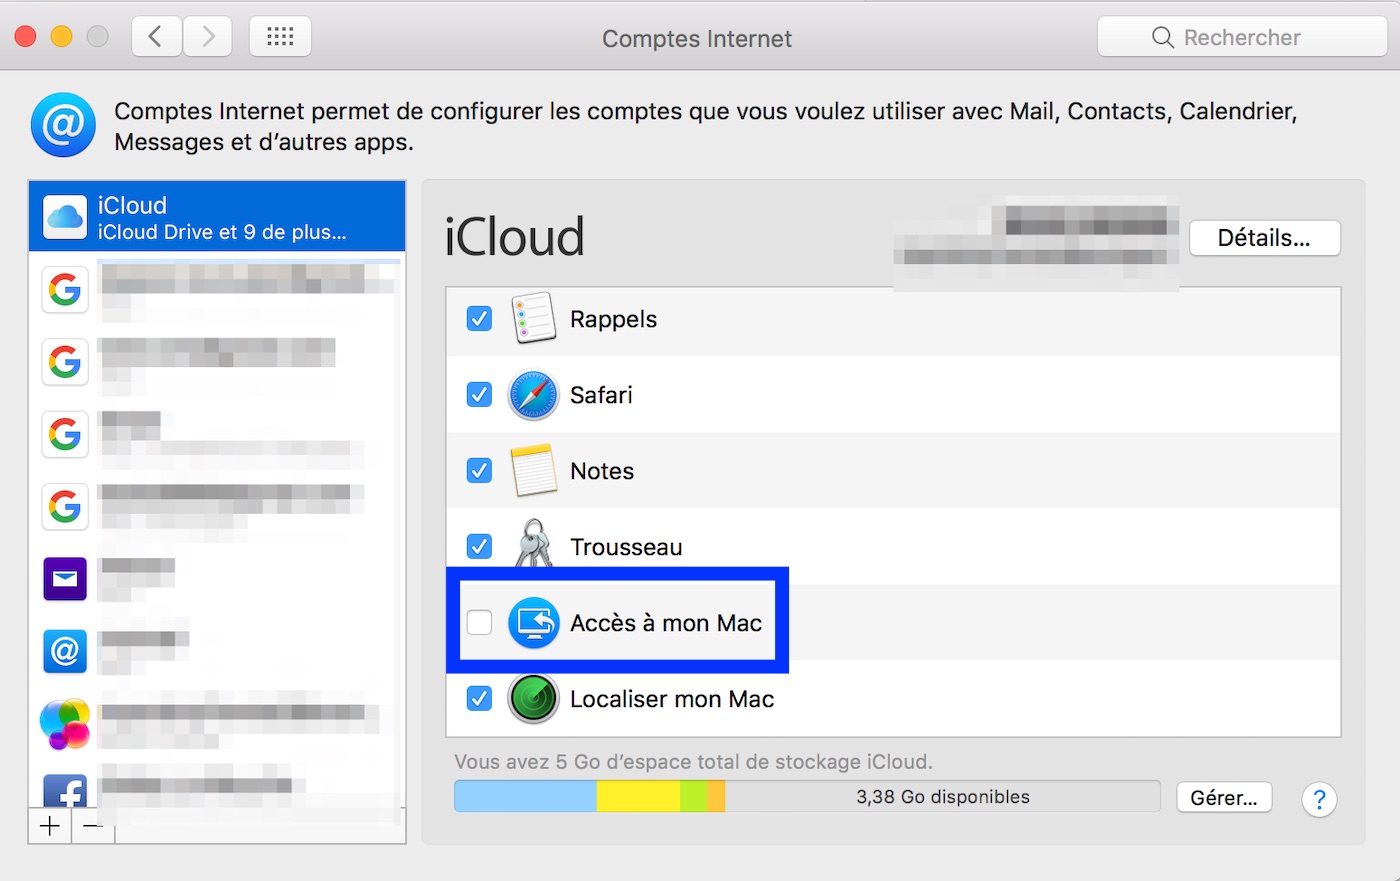Click the large blue @ Internet Accounts header icon
1400x881 pixels.
tap(63, 125)
